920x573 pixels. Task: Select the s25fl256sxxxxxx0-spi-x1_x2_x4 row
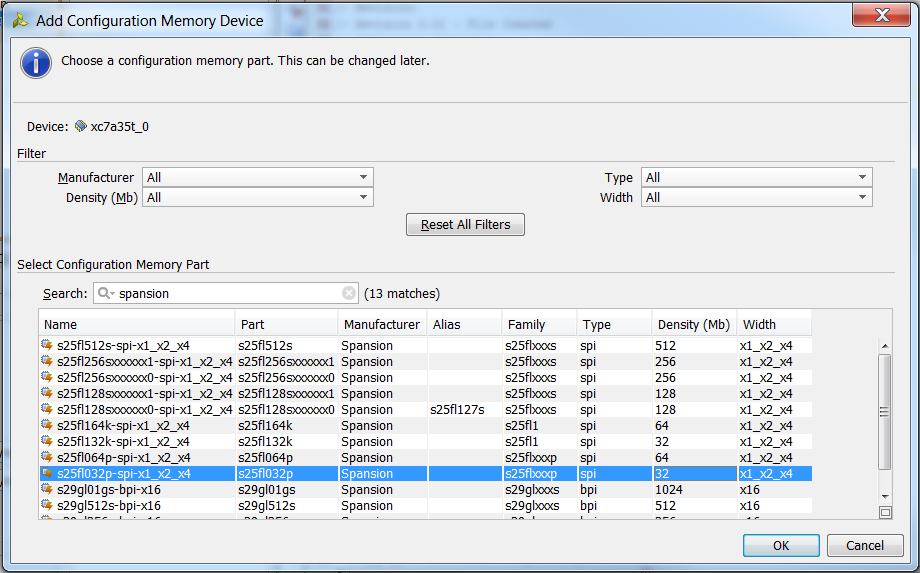[426, 377]
